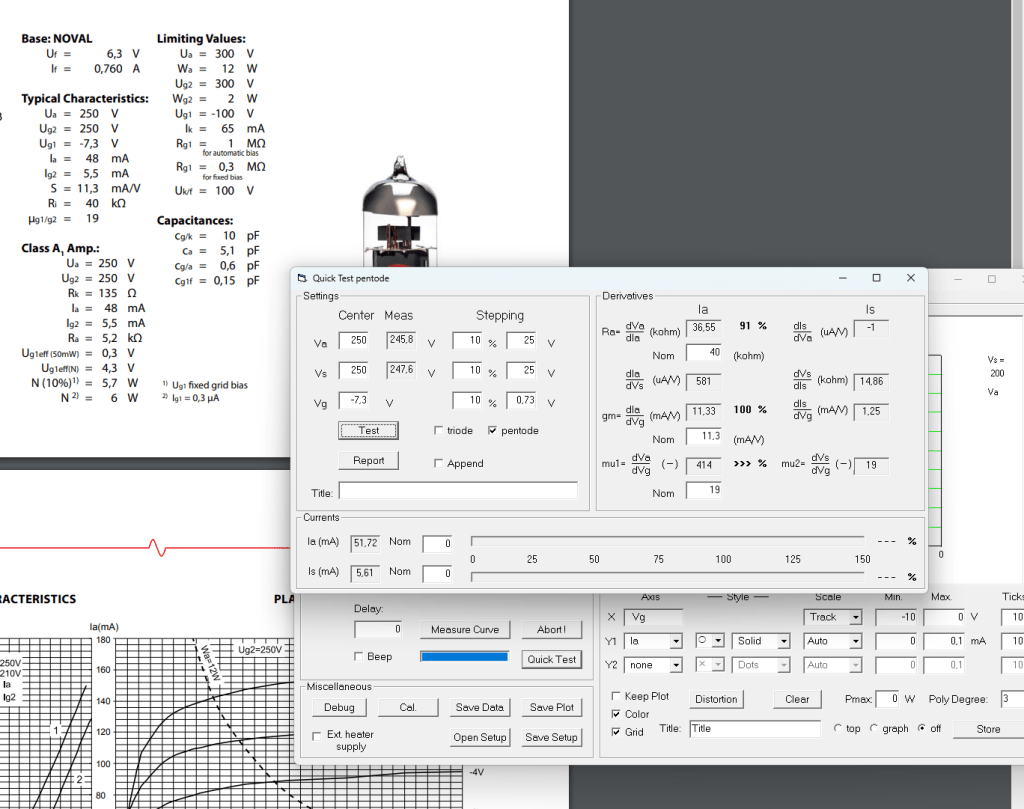
Task: Open the X axis Track scale dropdown
Action: coord(855,618)
